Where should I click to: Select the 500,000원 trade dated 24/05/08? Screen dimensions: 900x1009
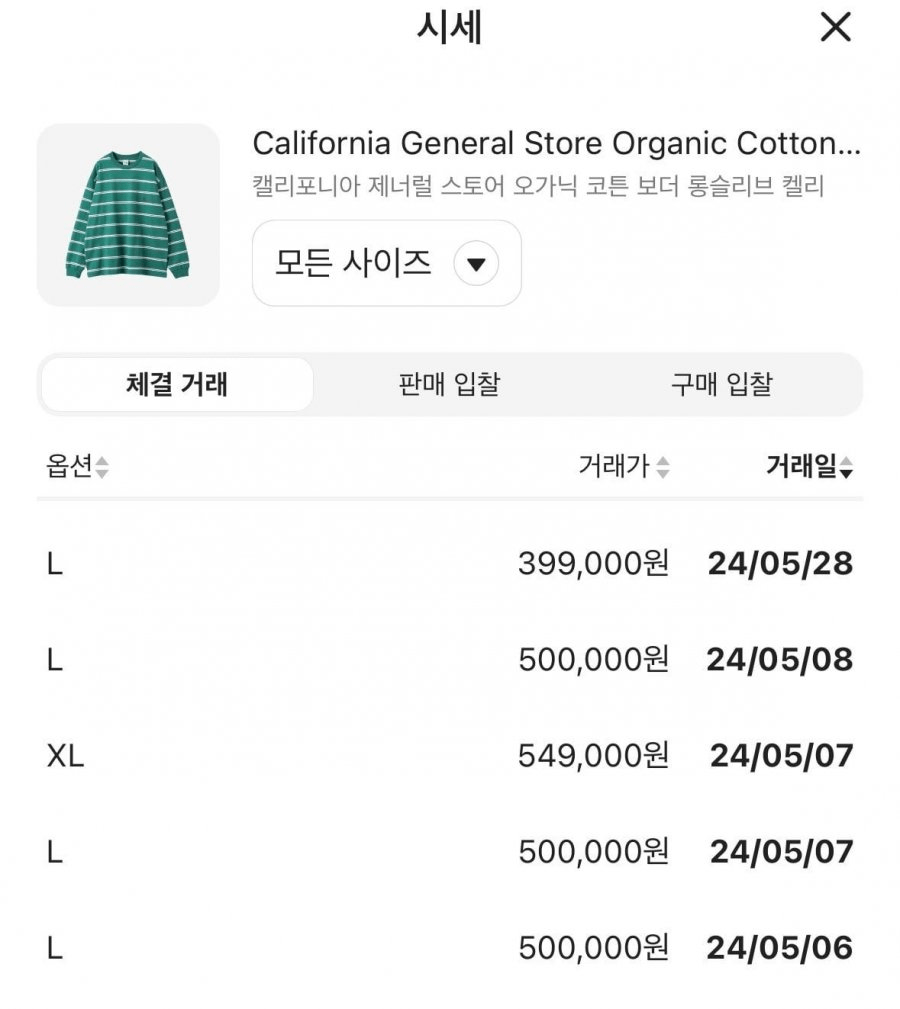coord(450,660)
